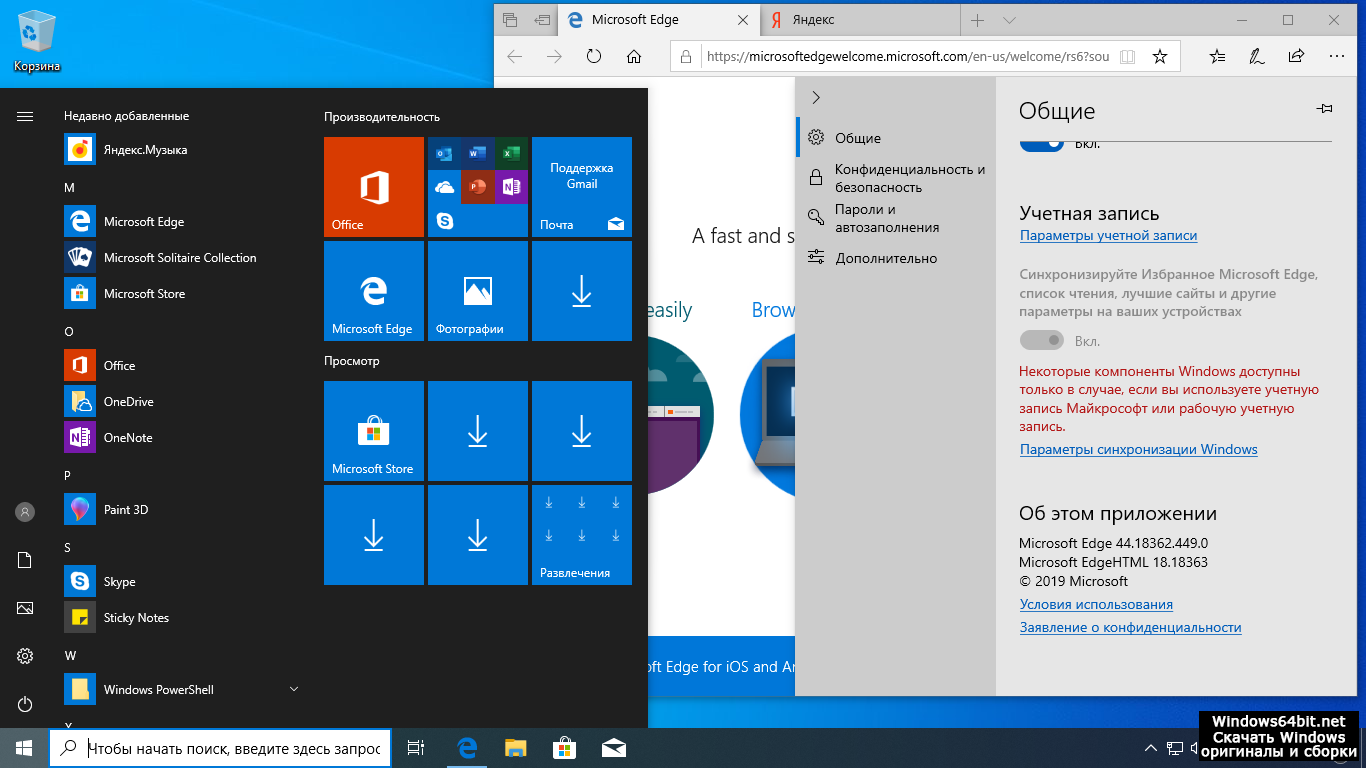Add page to favorites star icon
1366x768 pixels.
[x=1160, y=57]
